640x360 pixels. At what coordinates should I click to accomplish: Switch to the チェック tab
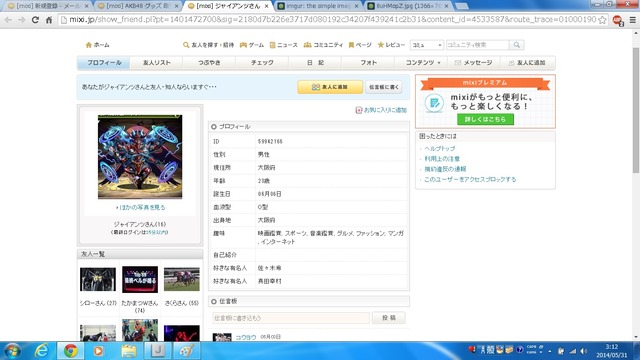point(262,62)
